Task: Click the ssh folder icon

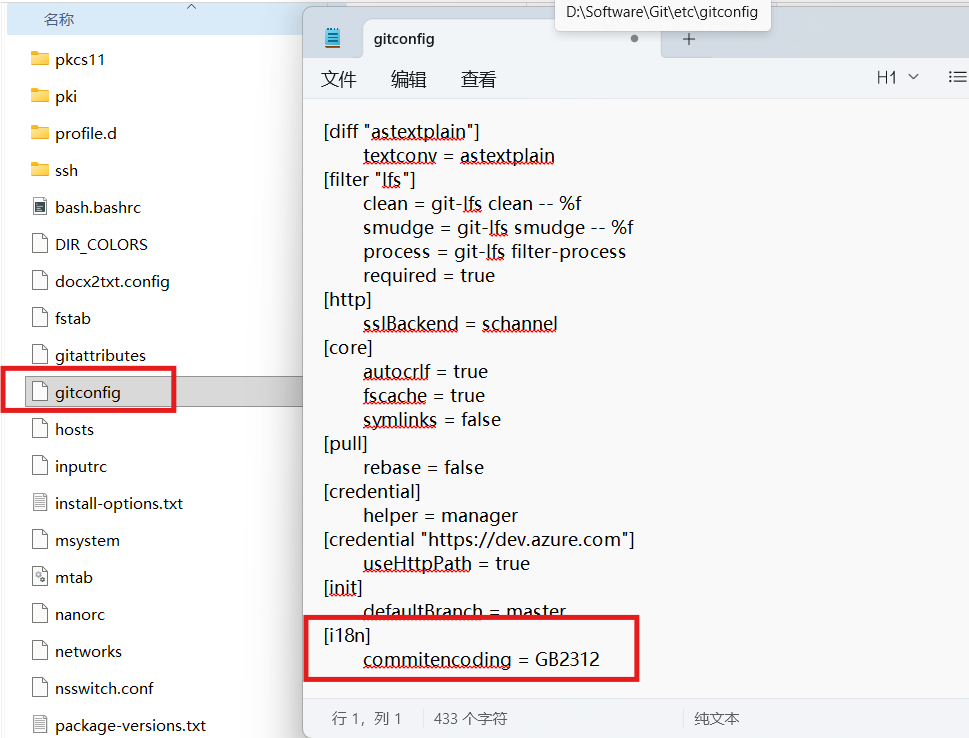Action: [40, 170]
